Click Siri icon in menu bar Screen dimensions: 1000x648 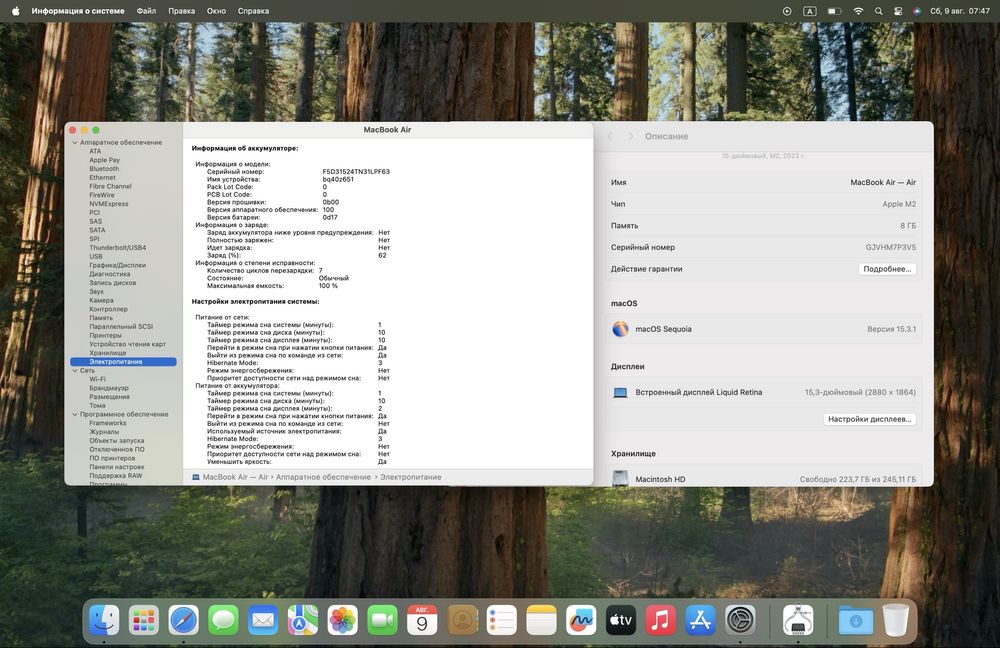pyautogui.click(x=916, y=11)
